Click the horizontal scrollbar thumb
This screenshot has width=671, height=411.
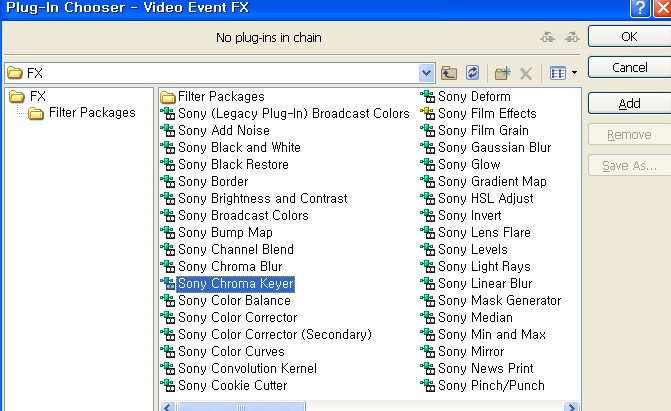241,406
